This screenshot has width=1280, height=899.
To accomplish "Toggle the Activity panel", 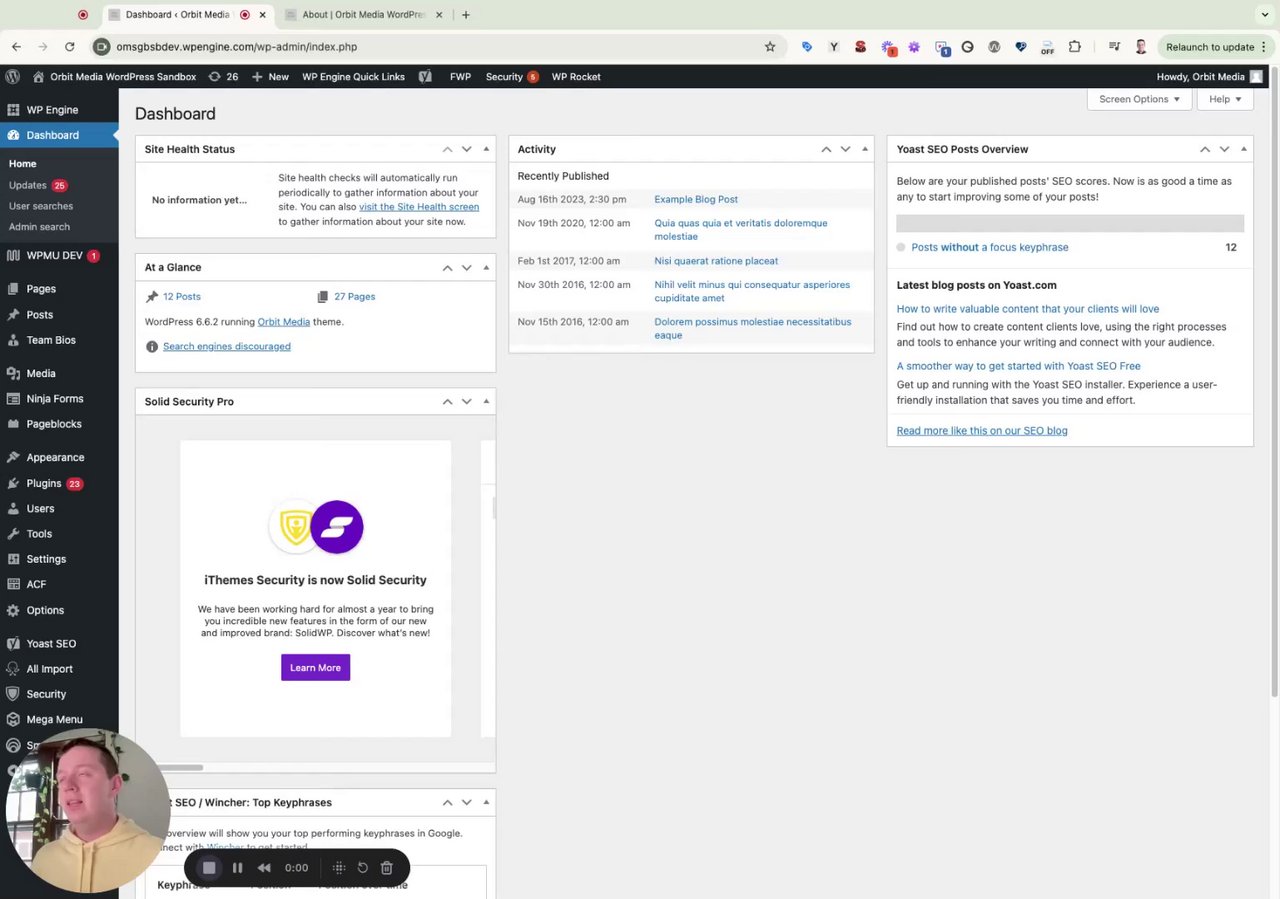I will click(x=865, y=149).
